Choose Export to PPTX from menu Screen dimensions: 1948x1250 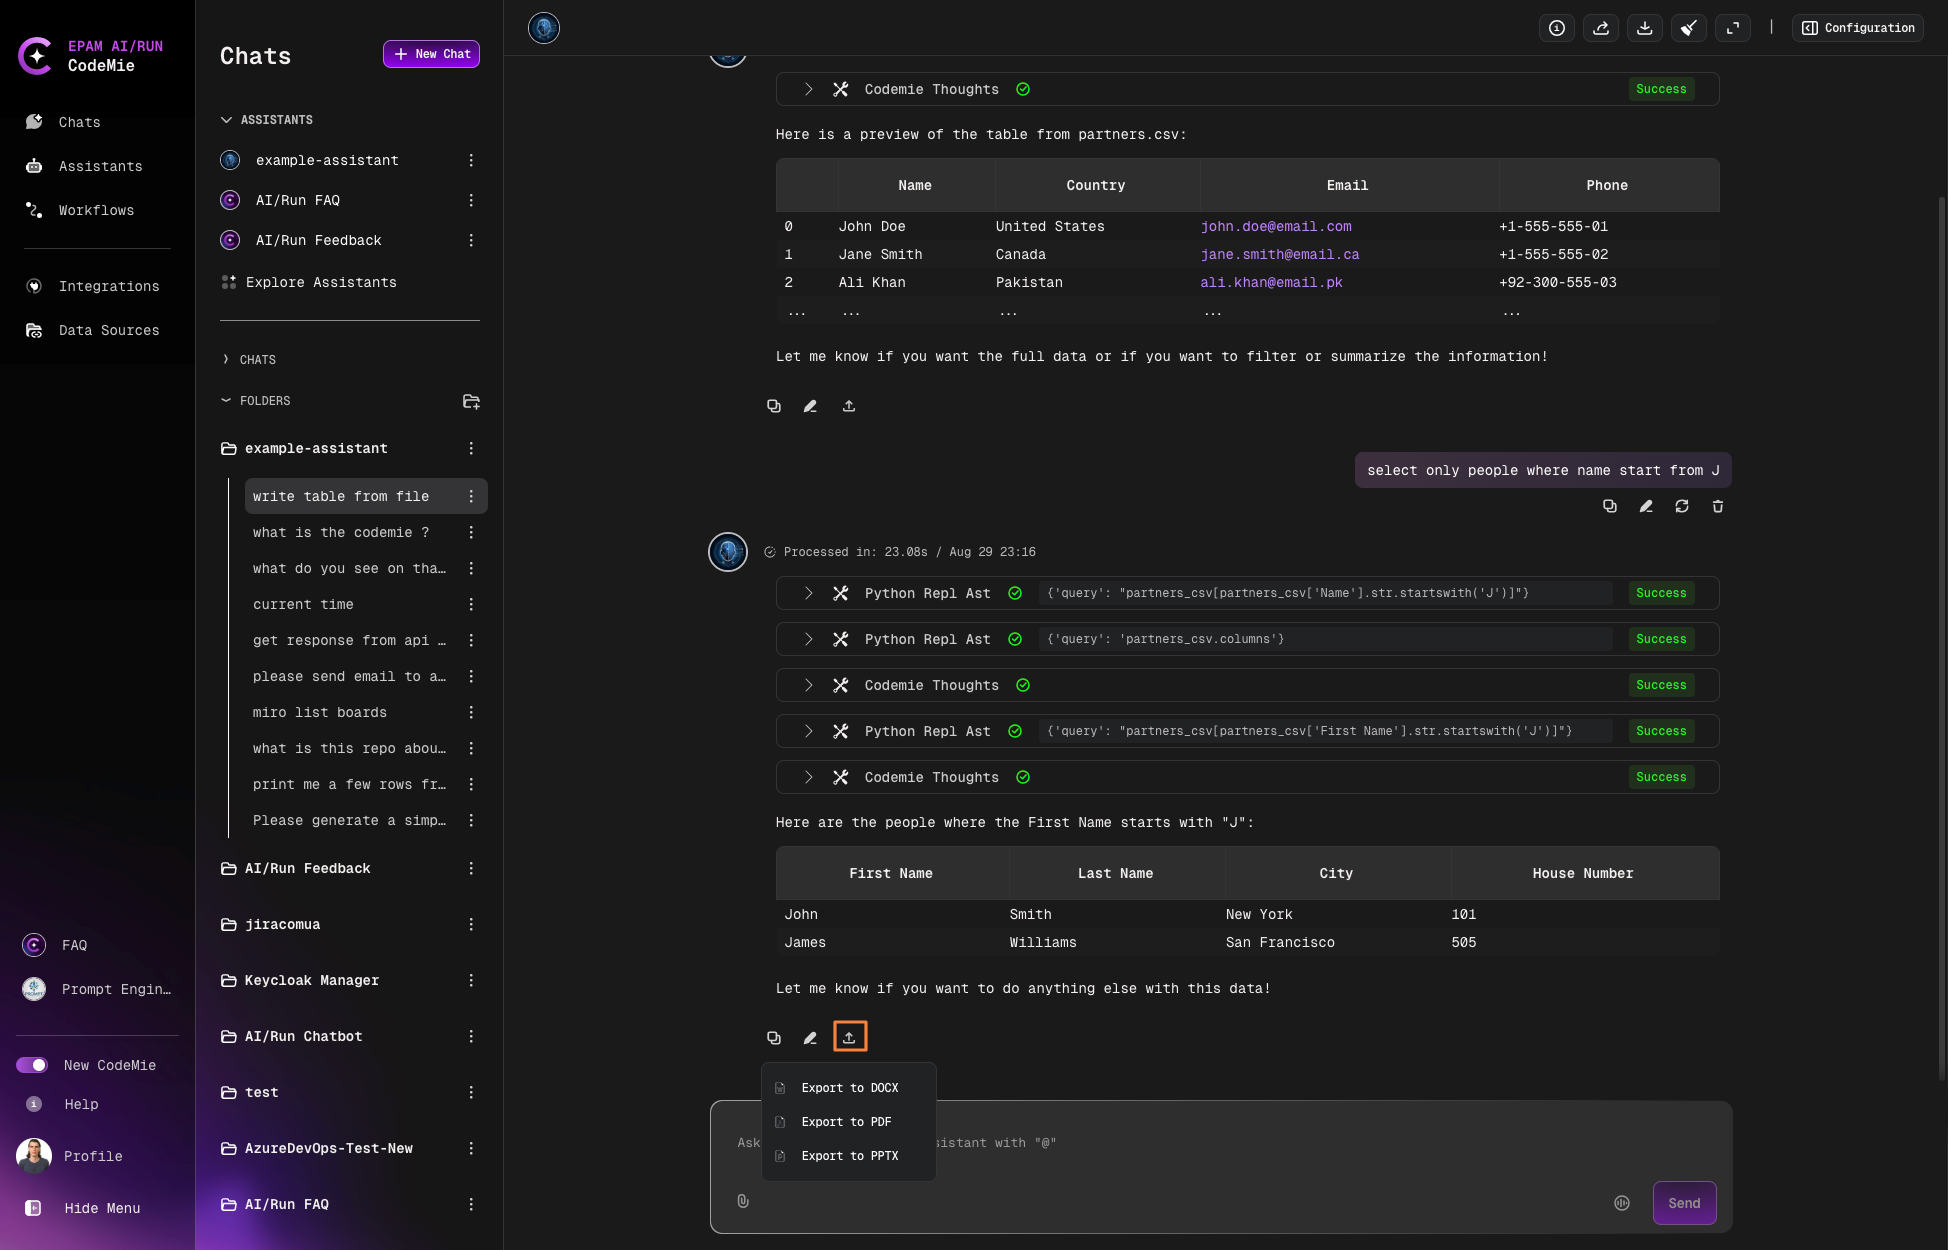[849, 1156]
